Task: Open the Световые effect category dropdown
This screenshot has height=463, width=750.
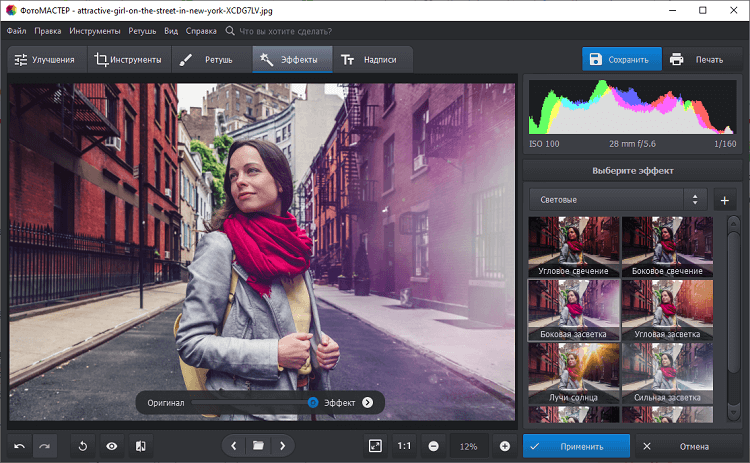Action: point(617,199)
